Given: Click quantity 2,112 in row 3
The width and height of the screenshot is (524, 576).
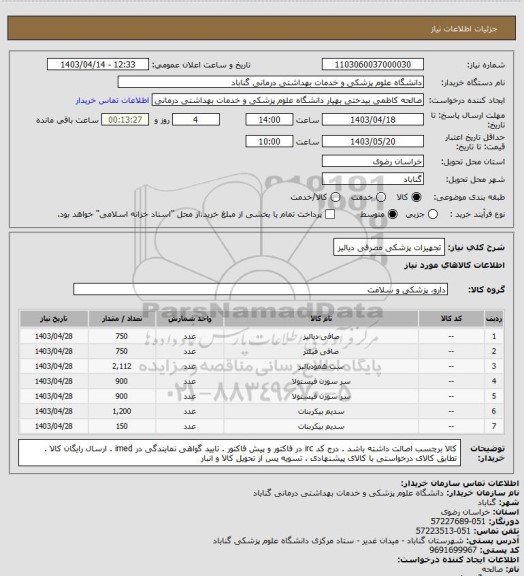Looking at the screenshot, I should pyautogui.click(x=122, y=366).
